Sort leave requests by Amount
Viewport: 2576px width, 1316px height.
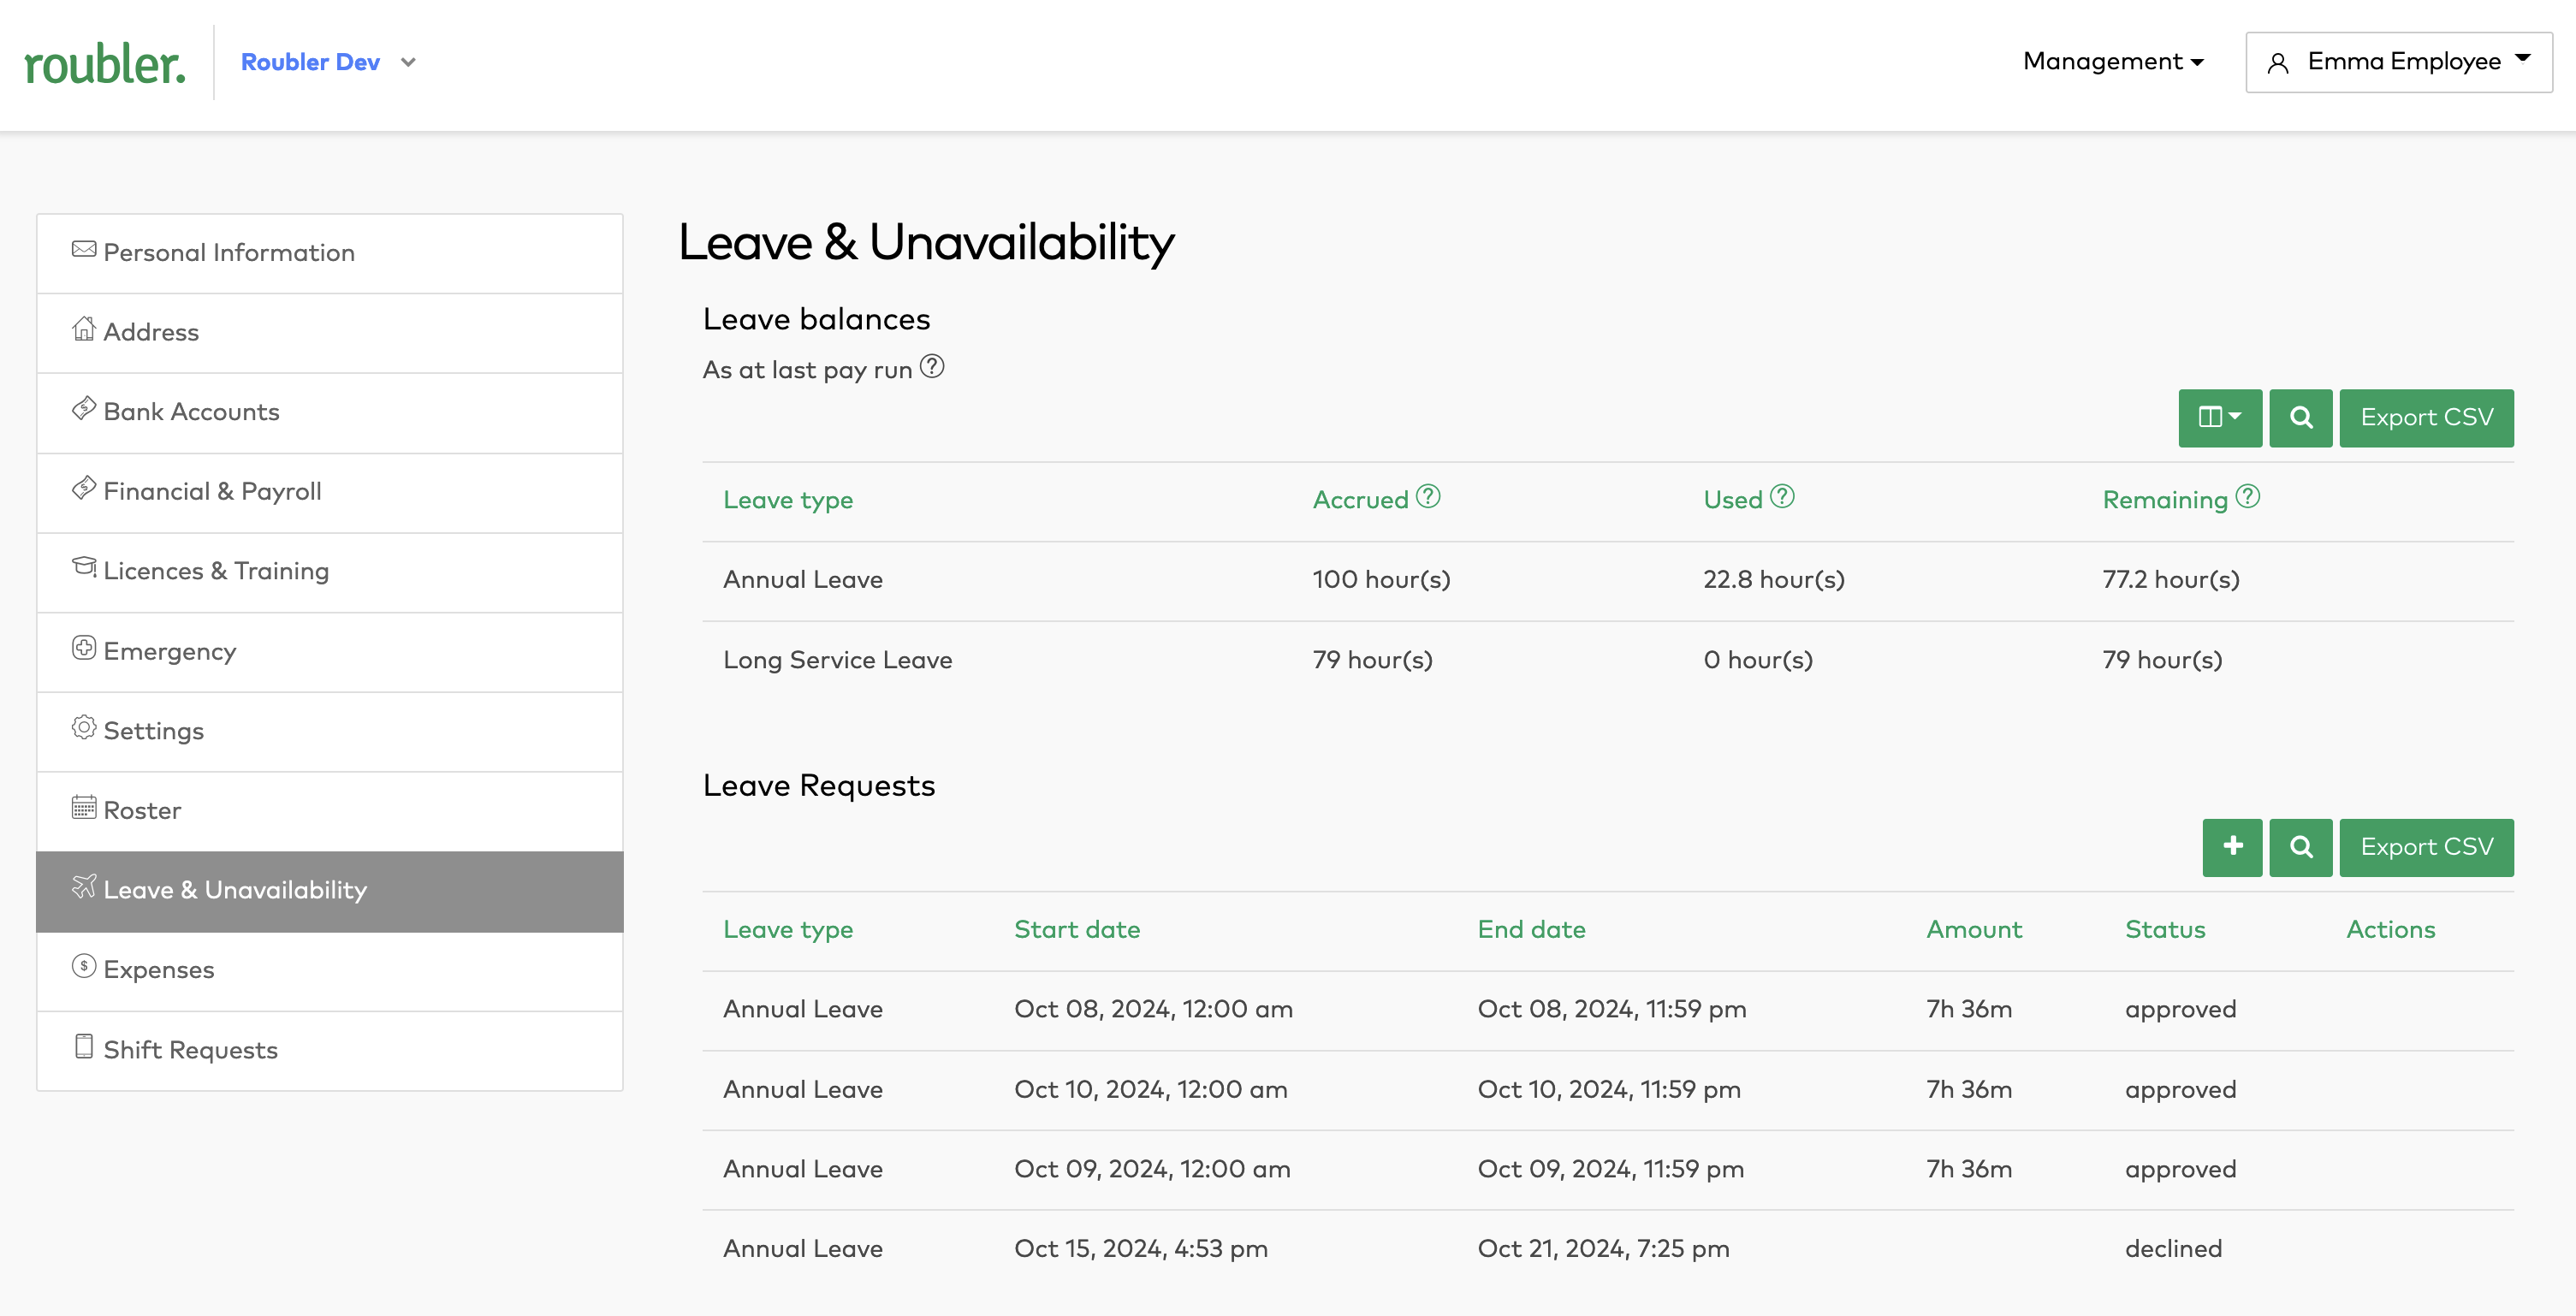click(x=1974, y=930)
